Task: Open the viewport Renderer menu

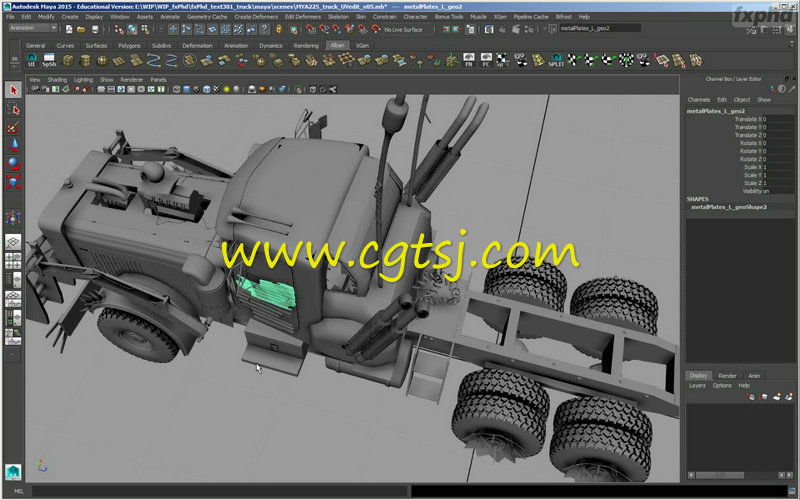Action: pos(132,80)
